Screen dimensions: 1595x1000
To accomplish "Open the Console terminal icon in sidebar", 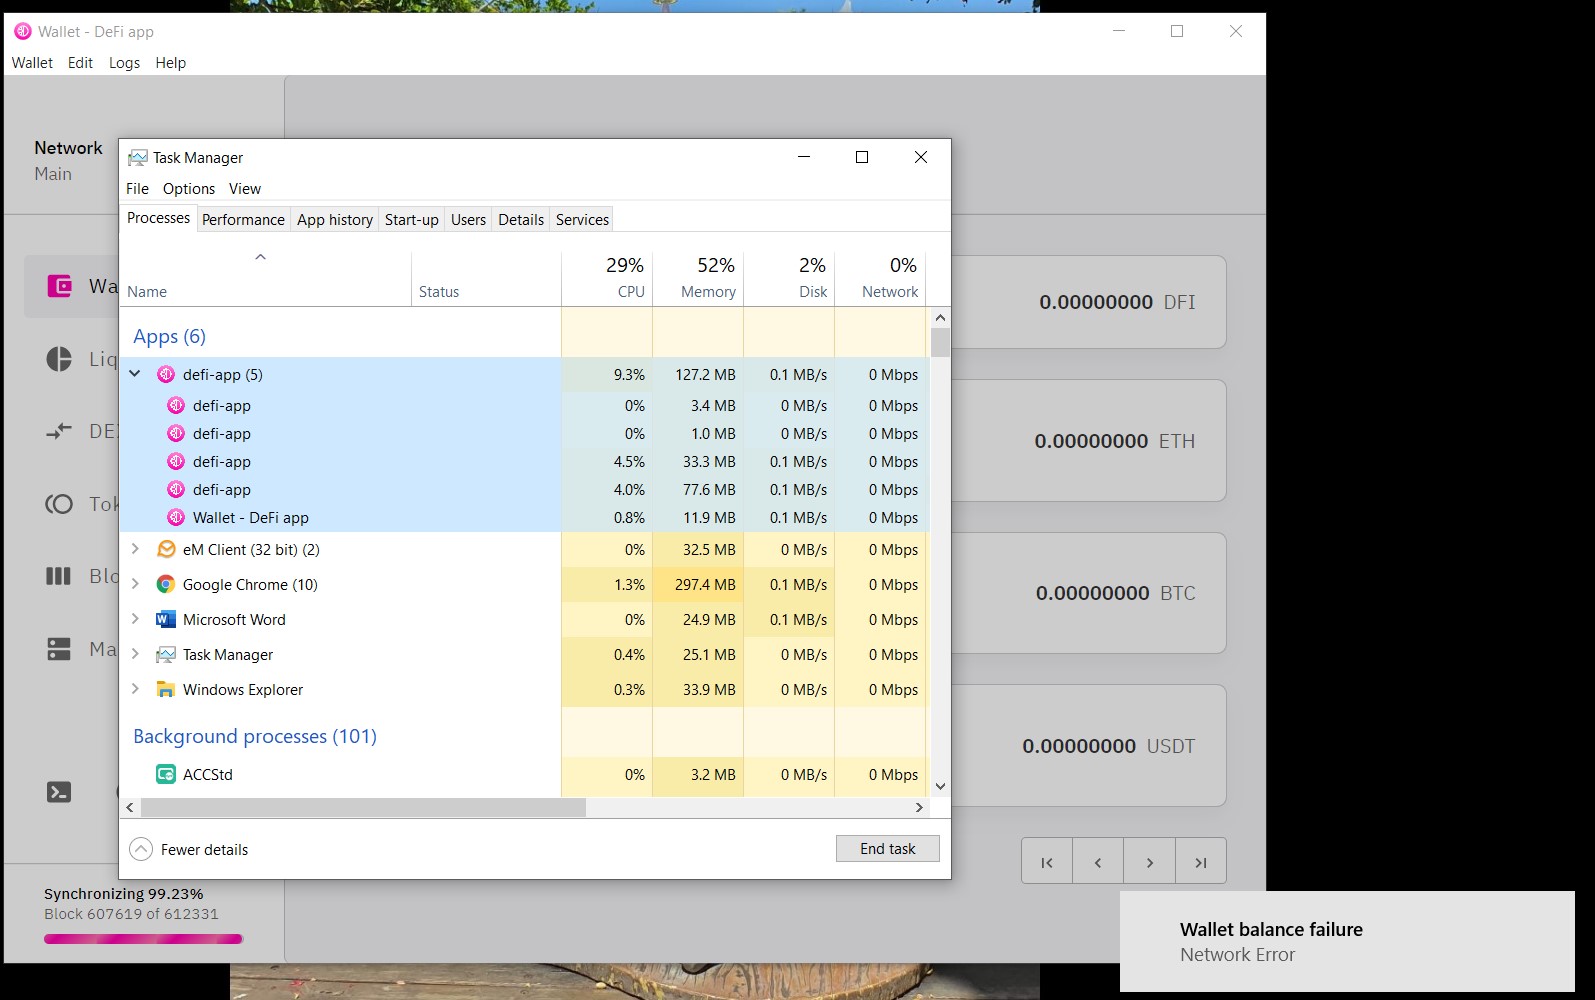I will click(59, 793).
